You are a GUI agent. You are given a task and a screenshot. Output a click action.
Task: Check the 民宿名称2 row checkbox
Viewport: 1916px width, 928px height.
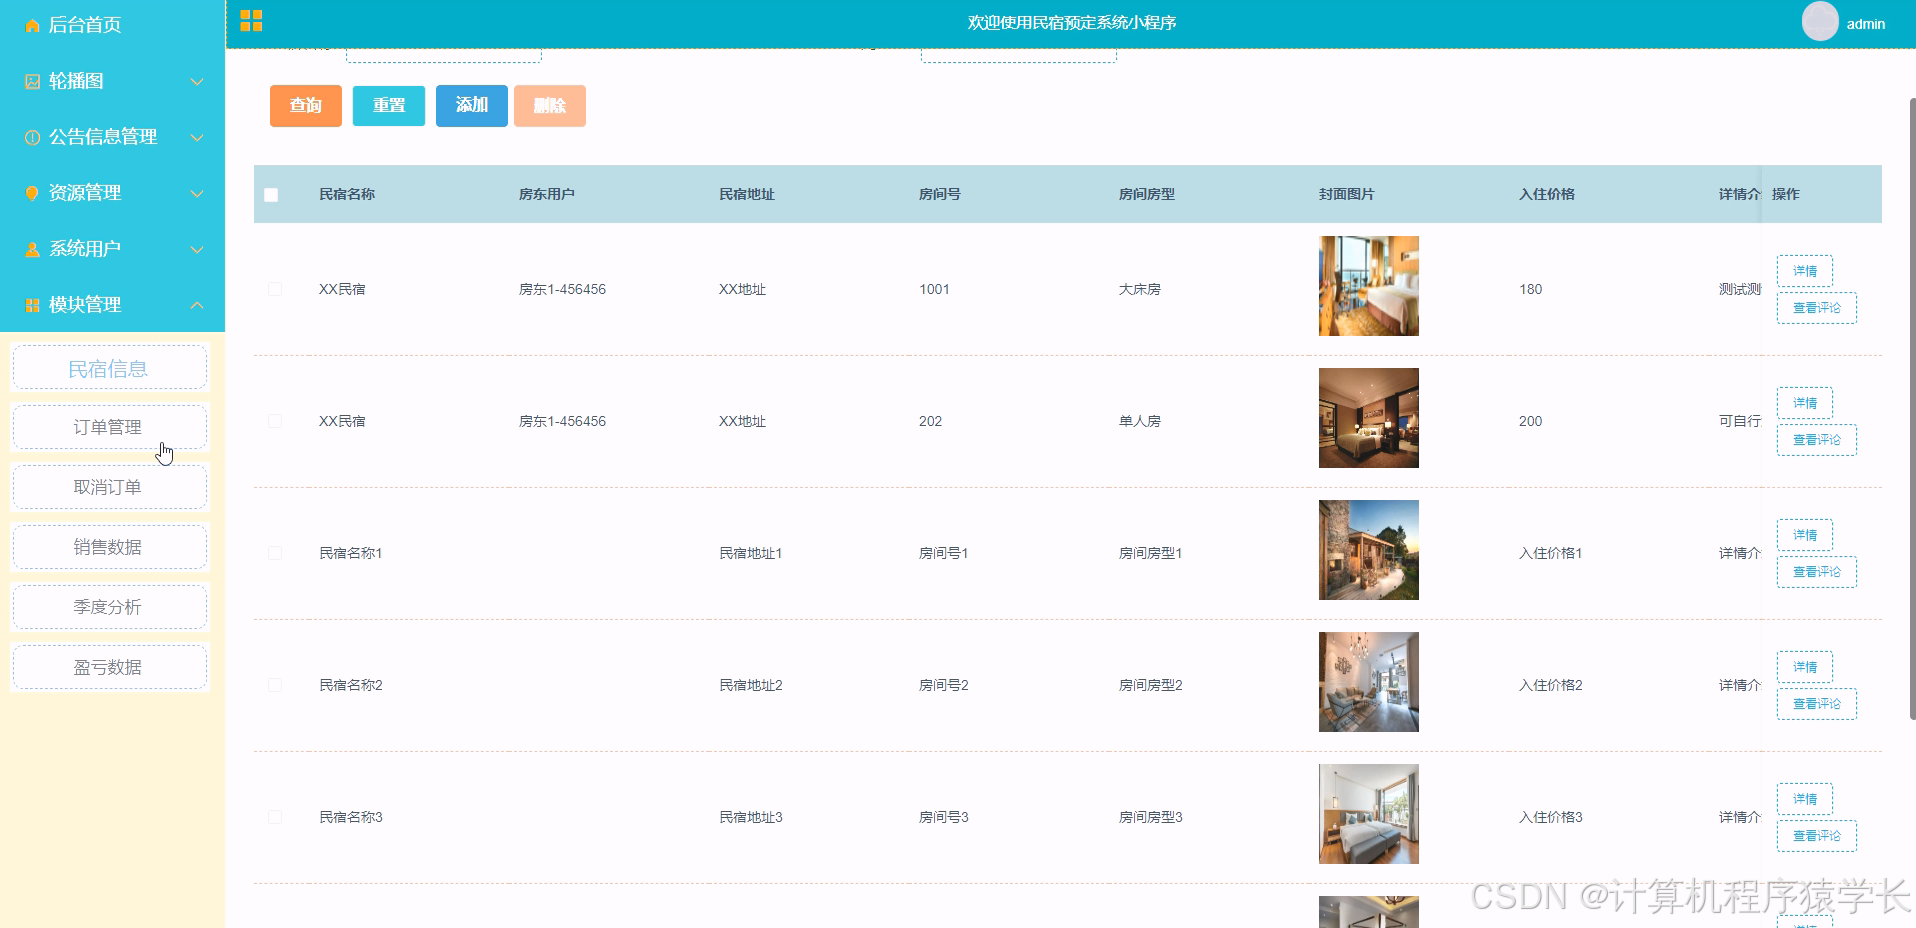click(x=275, y=685)
